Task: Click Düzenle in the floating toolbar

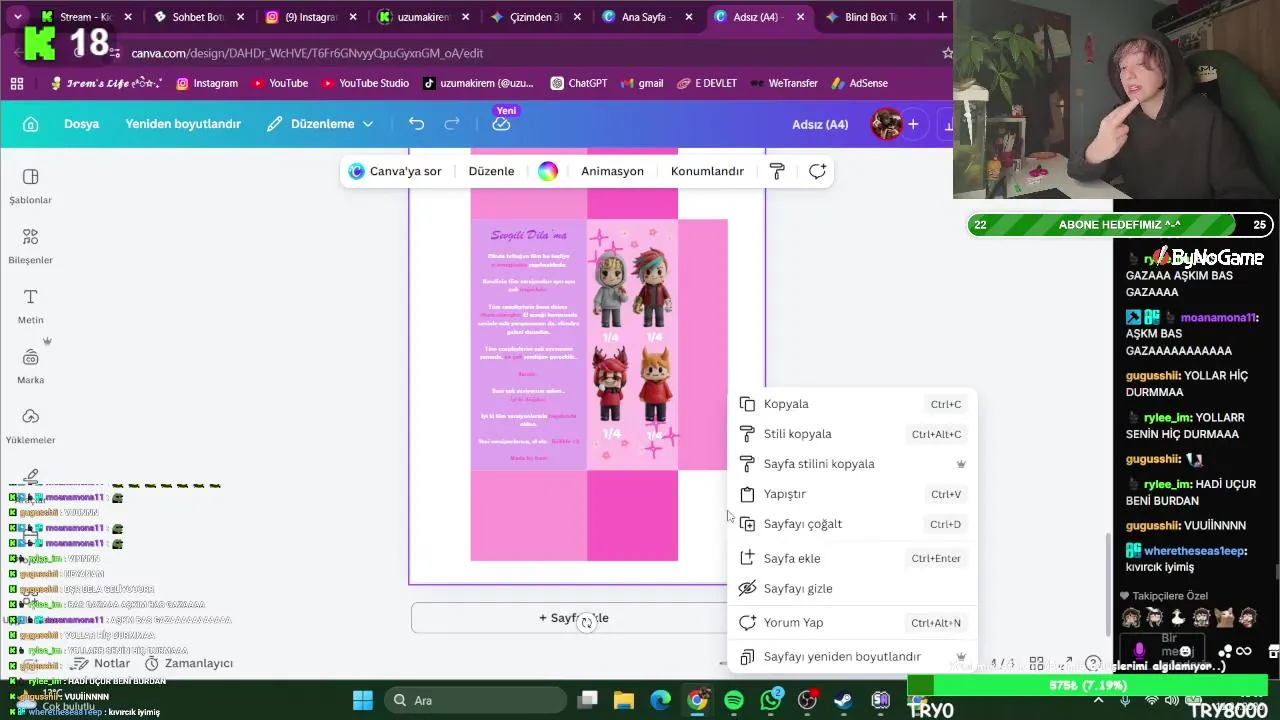Action: click(491, 171)
